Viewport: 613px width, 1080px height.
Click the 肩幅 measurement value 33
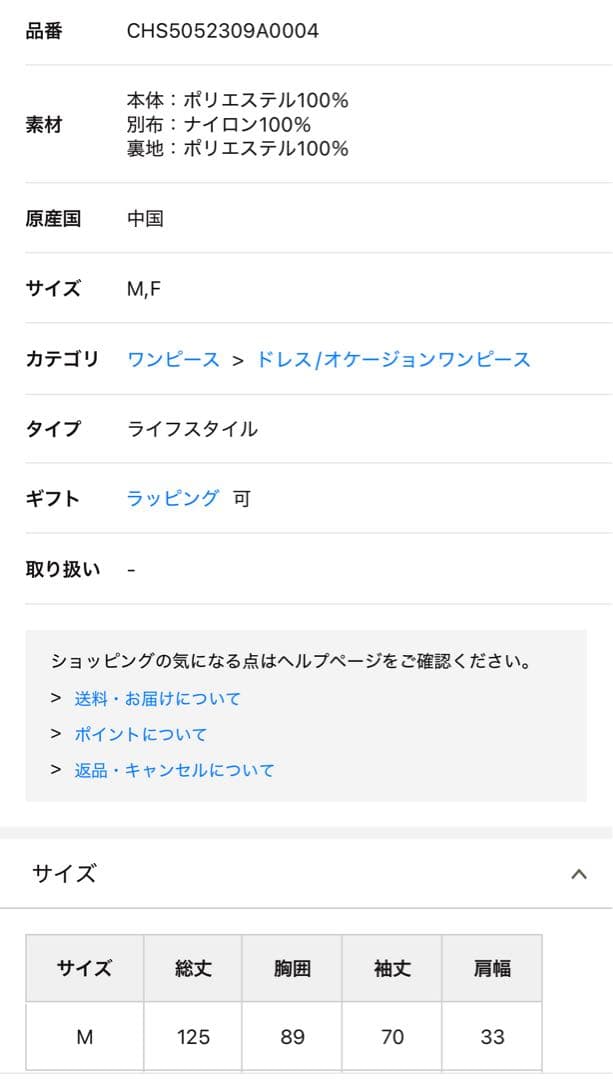pyautogui.click(x=490, y=1038)
